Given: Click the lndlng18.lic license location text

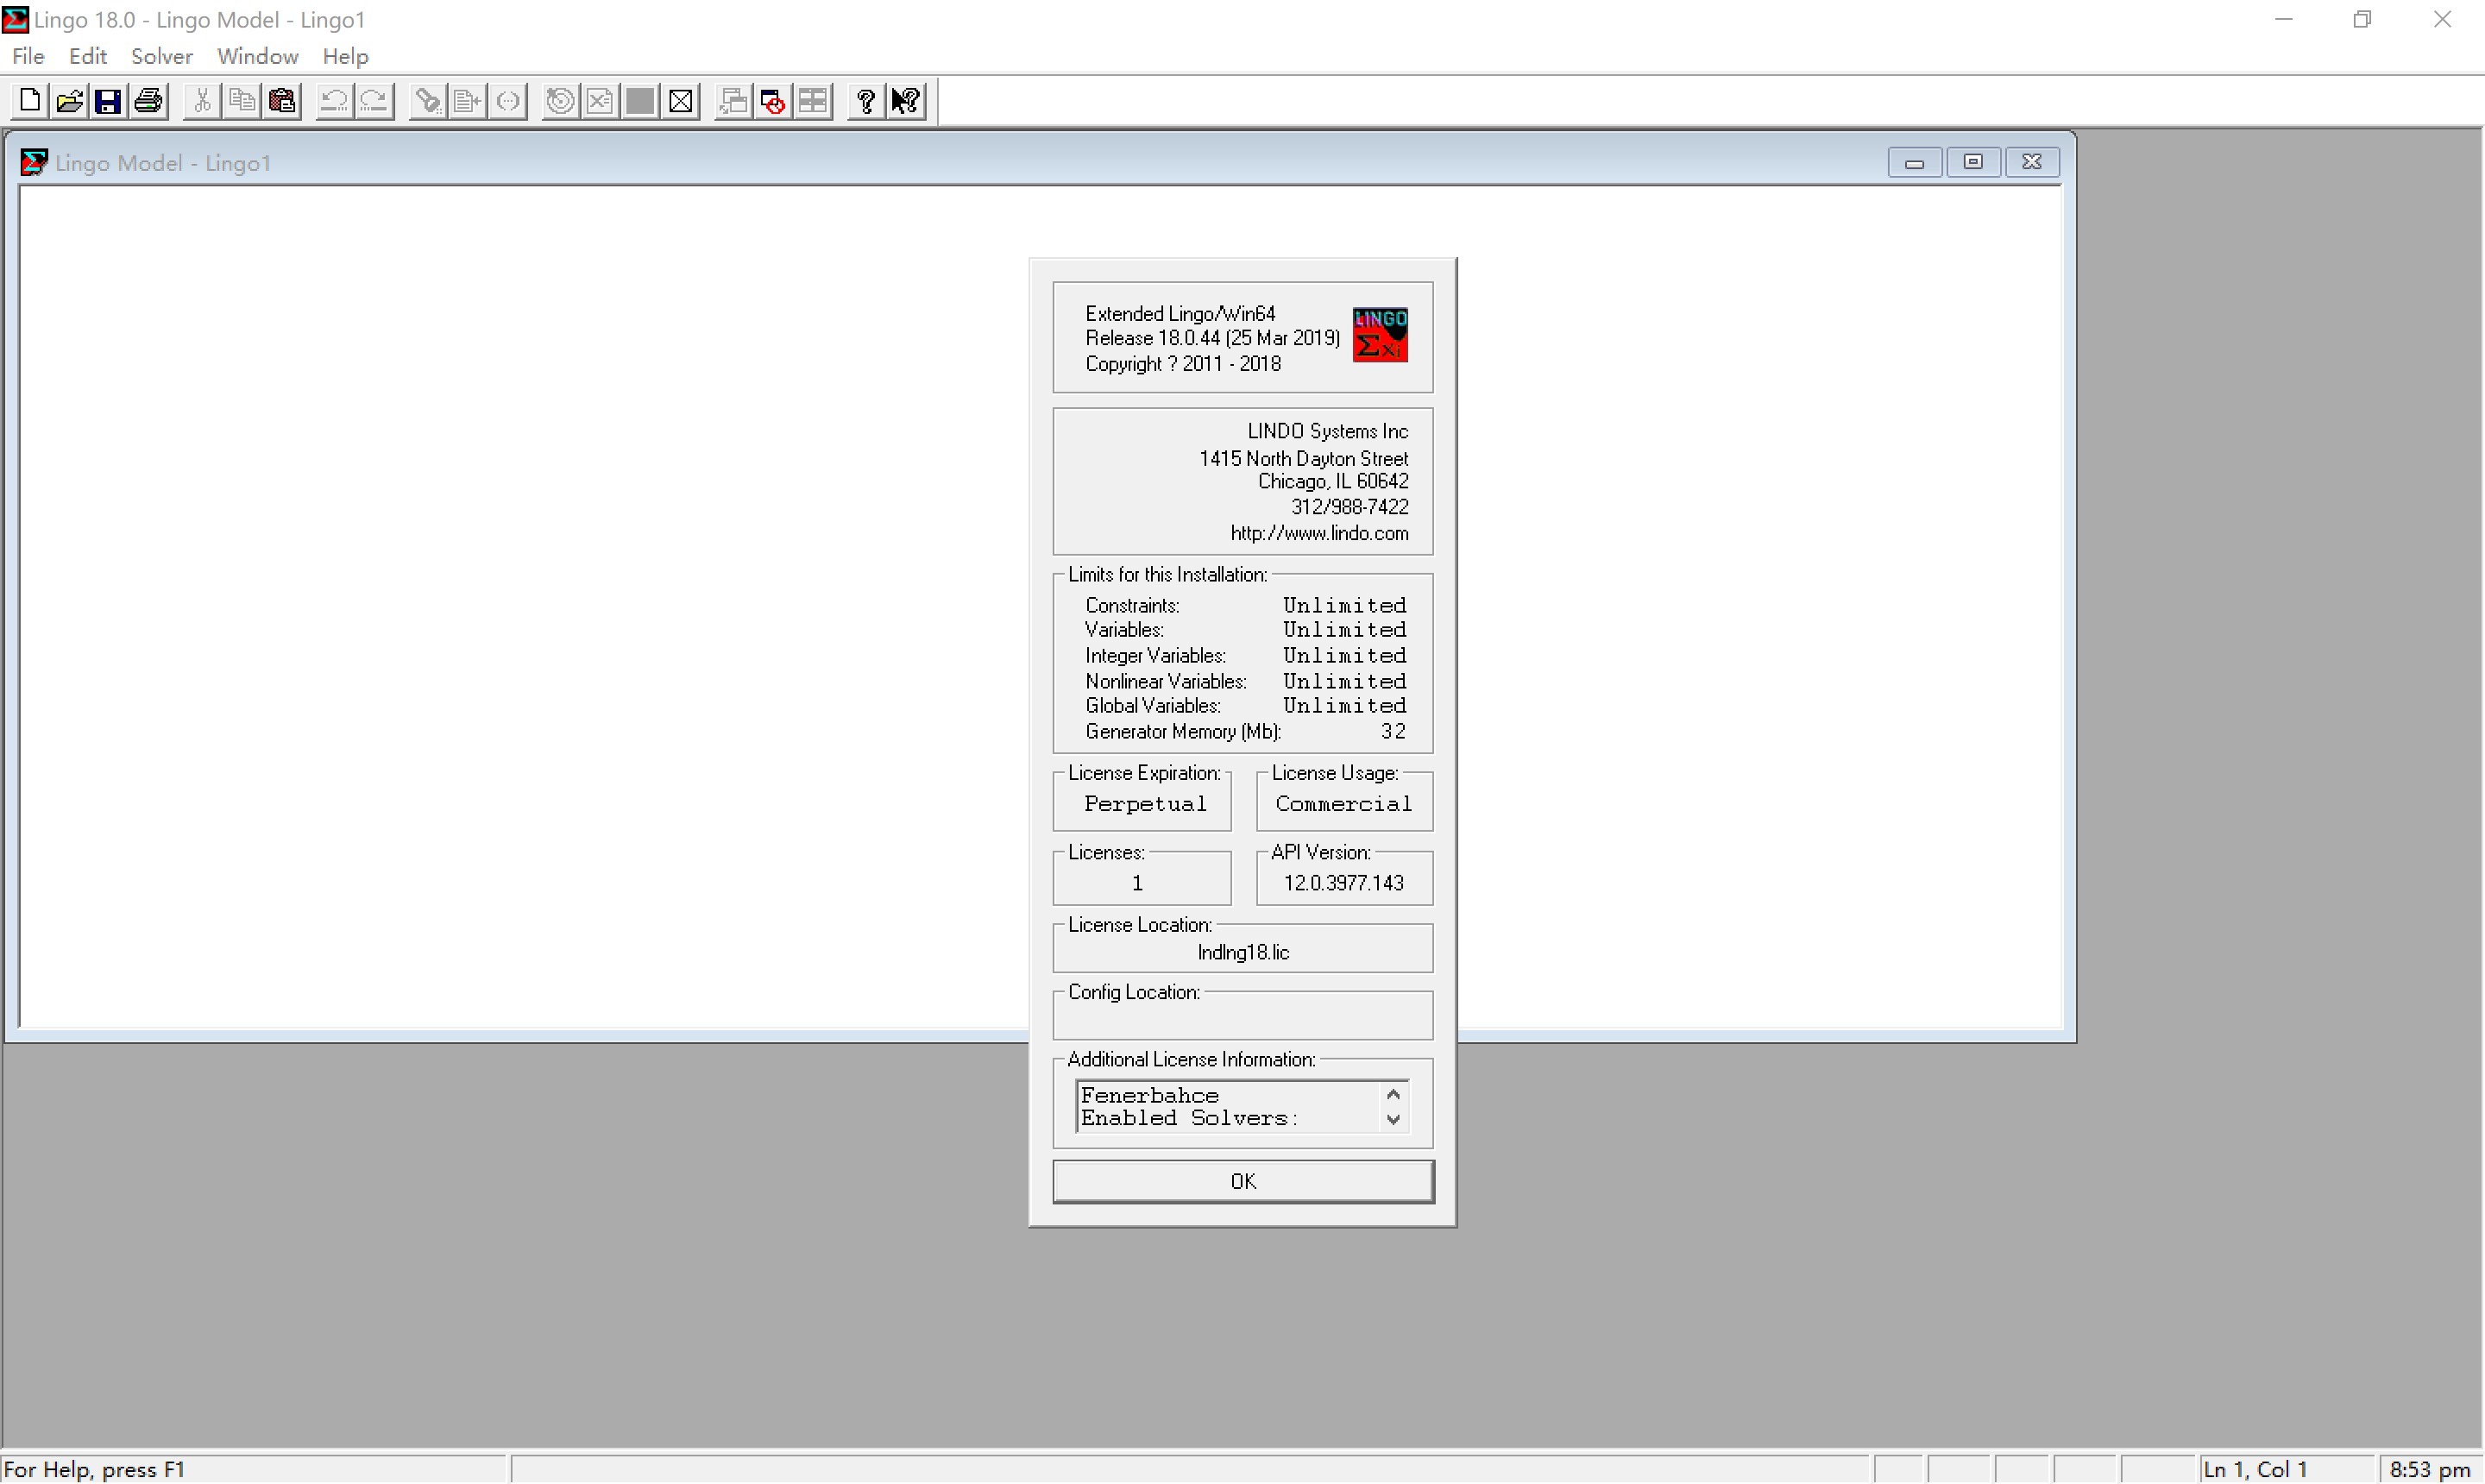Looking at the screenshot, I should 1243,953.
